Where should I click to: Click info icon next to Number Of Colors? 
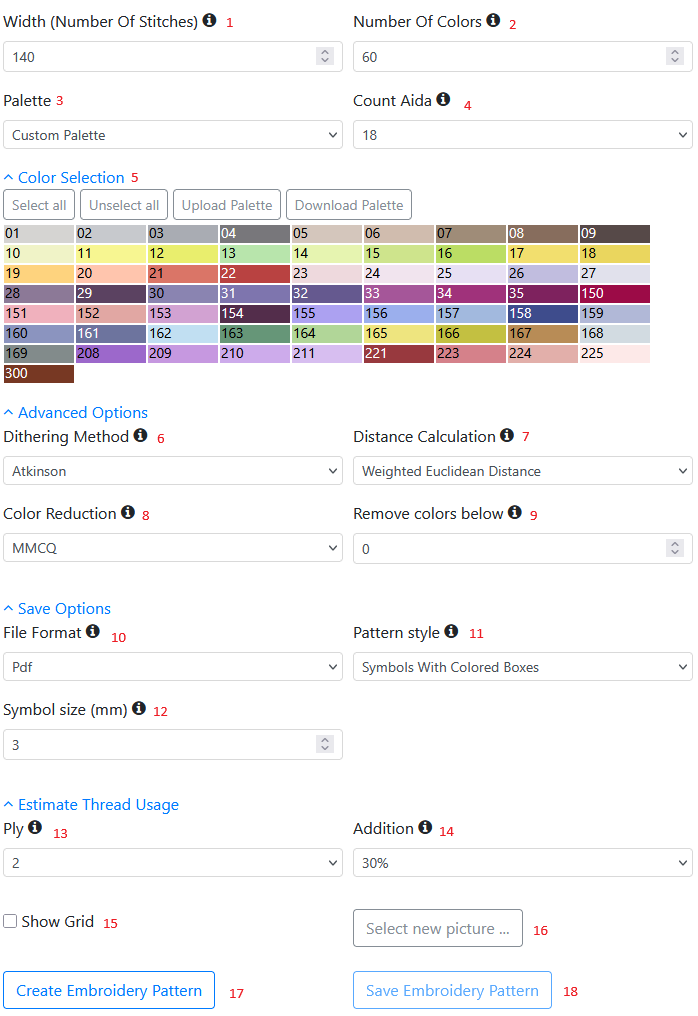click(493, 20)
